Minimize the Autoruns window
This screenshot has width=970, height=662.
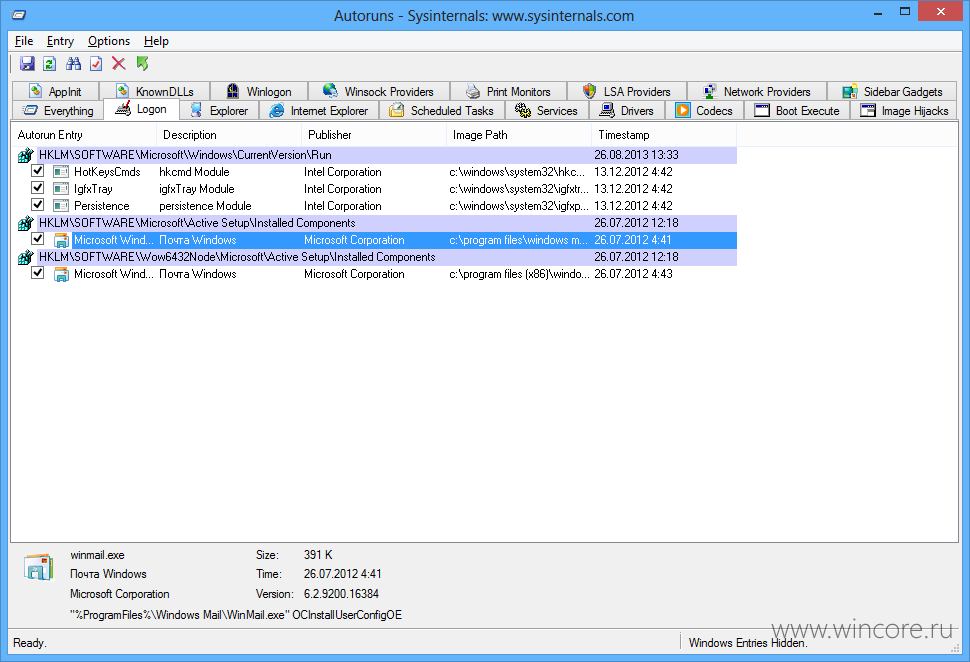[878, 12]
